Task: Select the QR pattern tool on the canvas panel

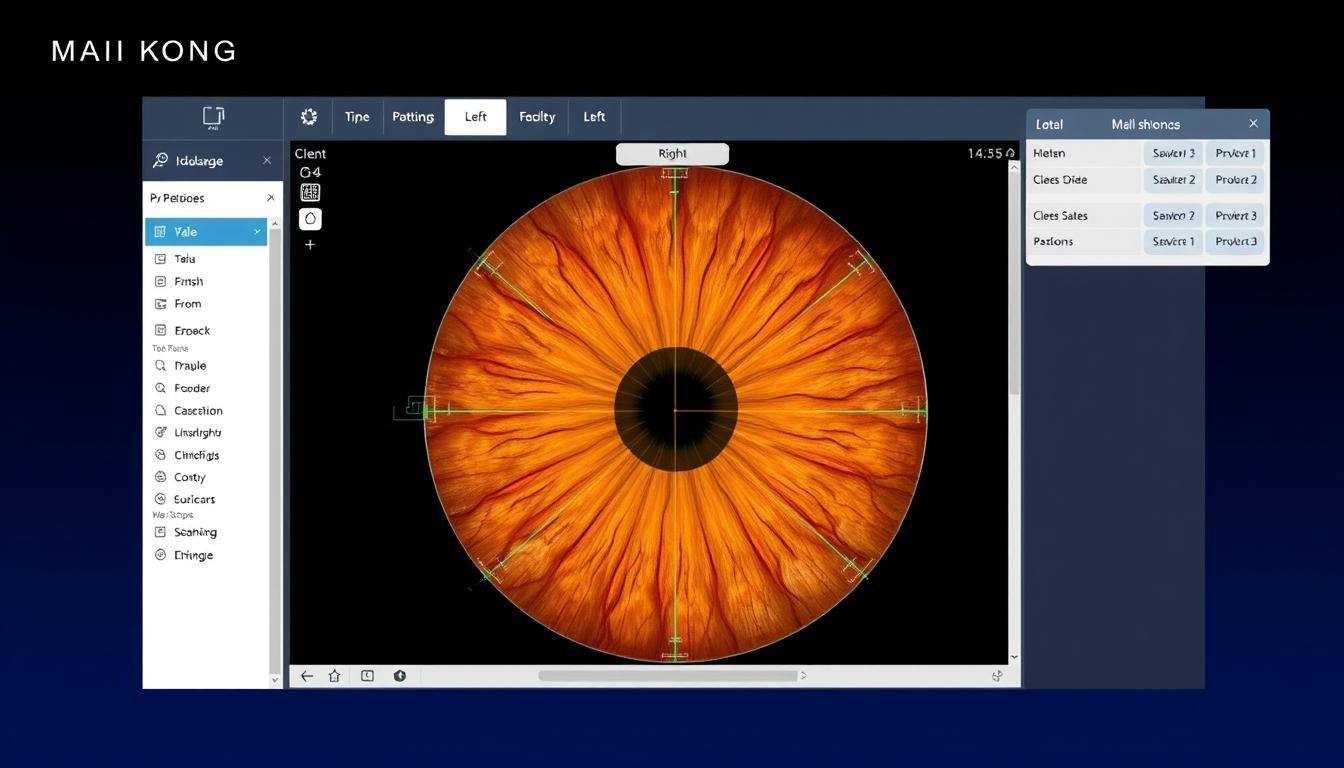Action: click(310, 192)
